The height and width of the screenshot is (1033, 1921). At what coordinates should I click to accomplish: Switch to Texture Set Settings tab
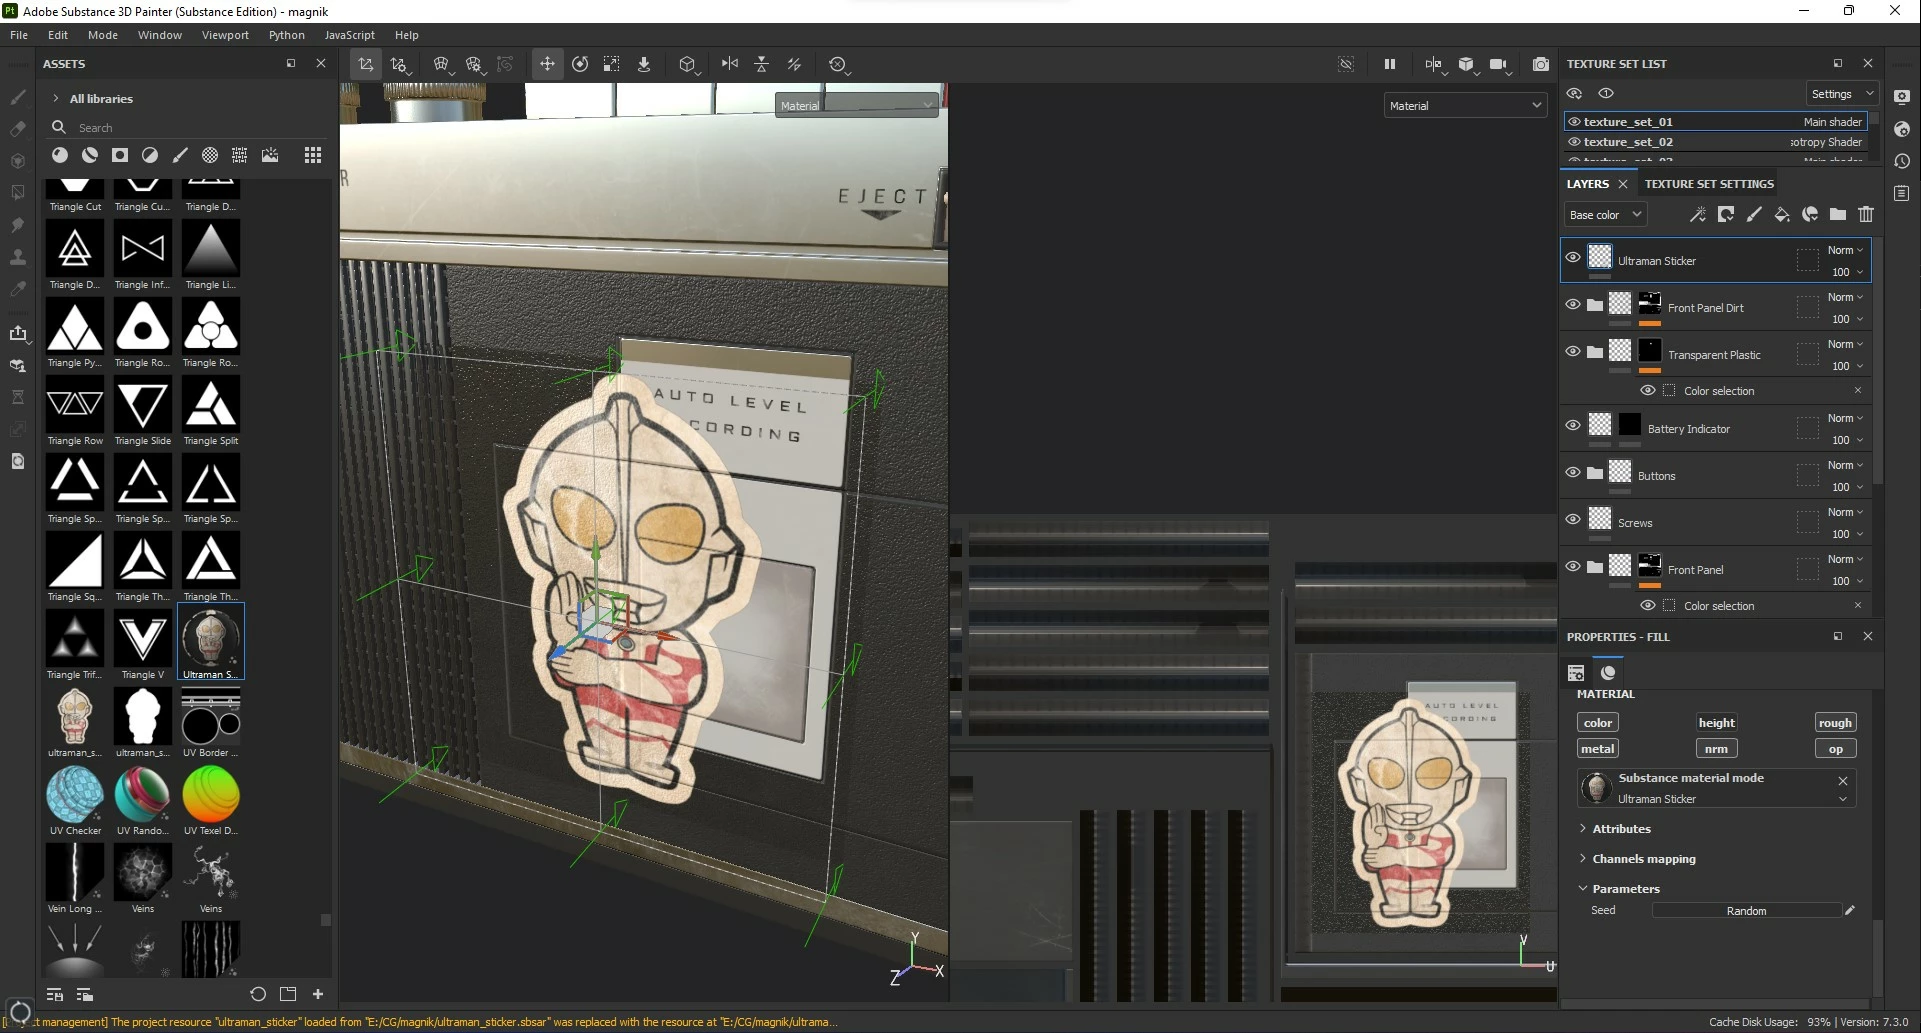1709,184
